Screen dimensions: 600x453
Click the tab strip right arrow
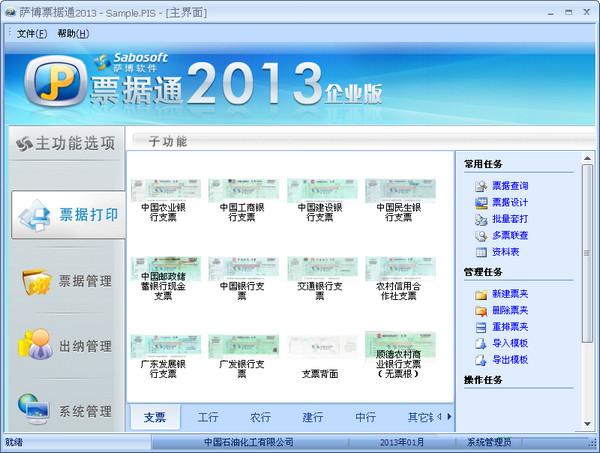click(449, 416)
